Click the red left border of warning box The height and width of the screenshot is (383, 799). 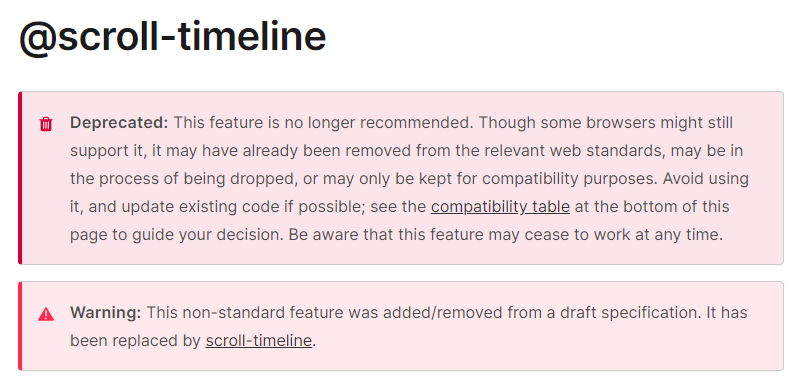pos(20,326)
